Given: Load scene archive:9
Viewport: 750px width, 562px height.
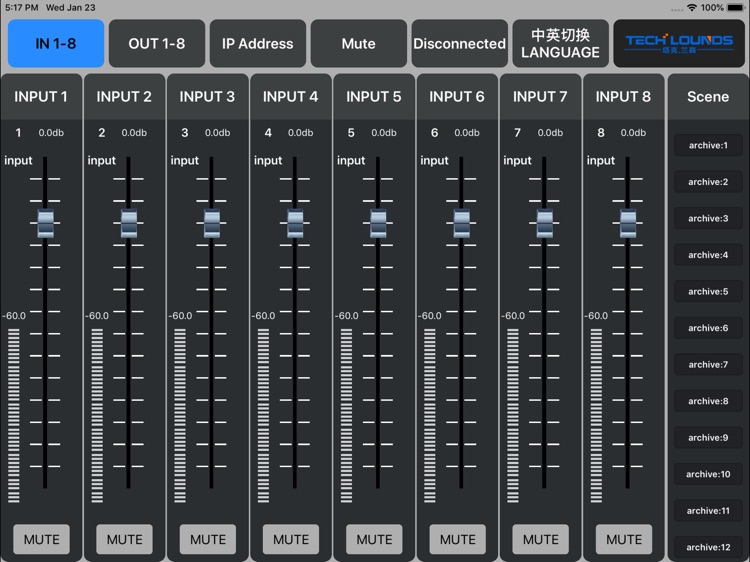Looking at the screenshot, I should point(708,438).
